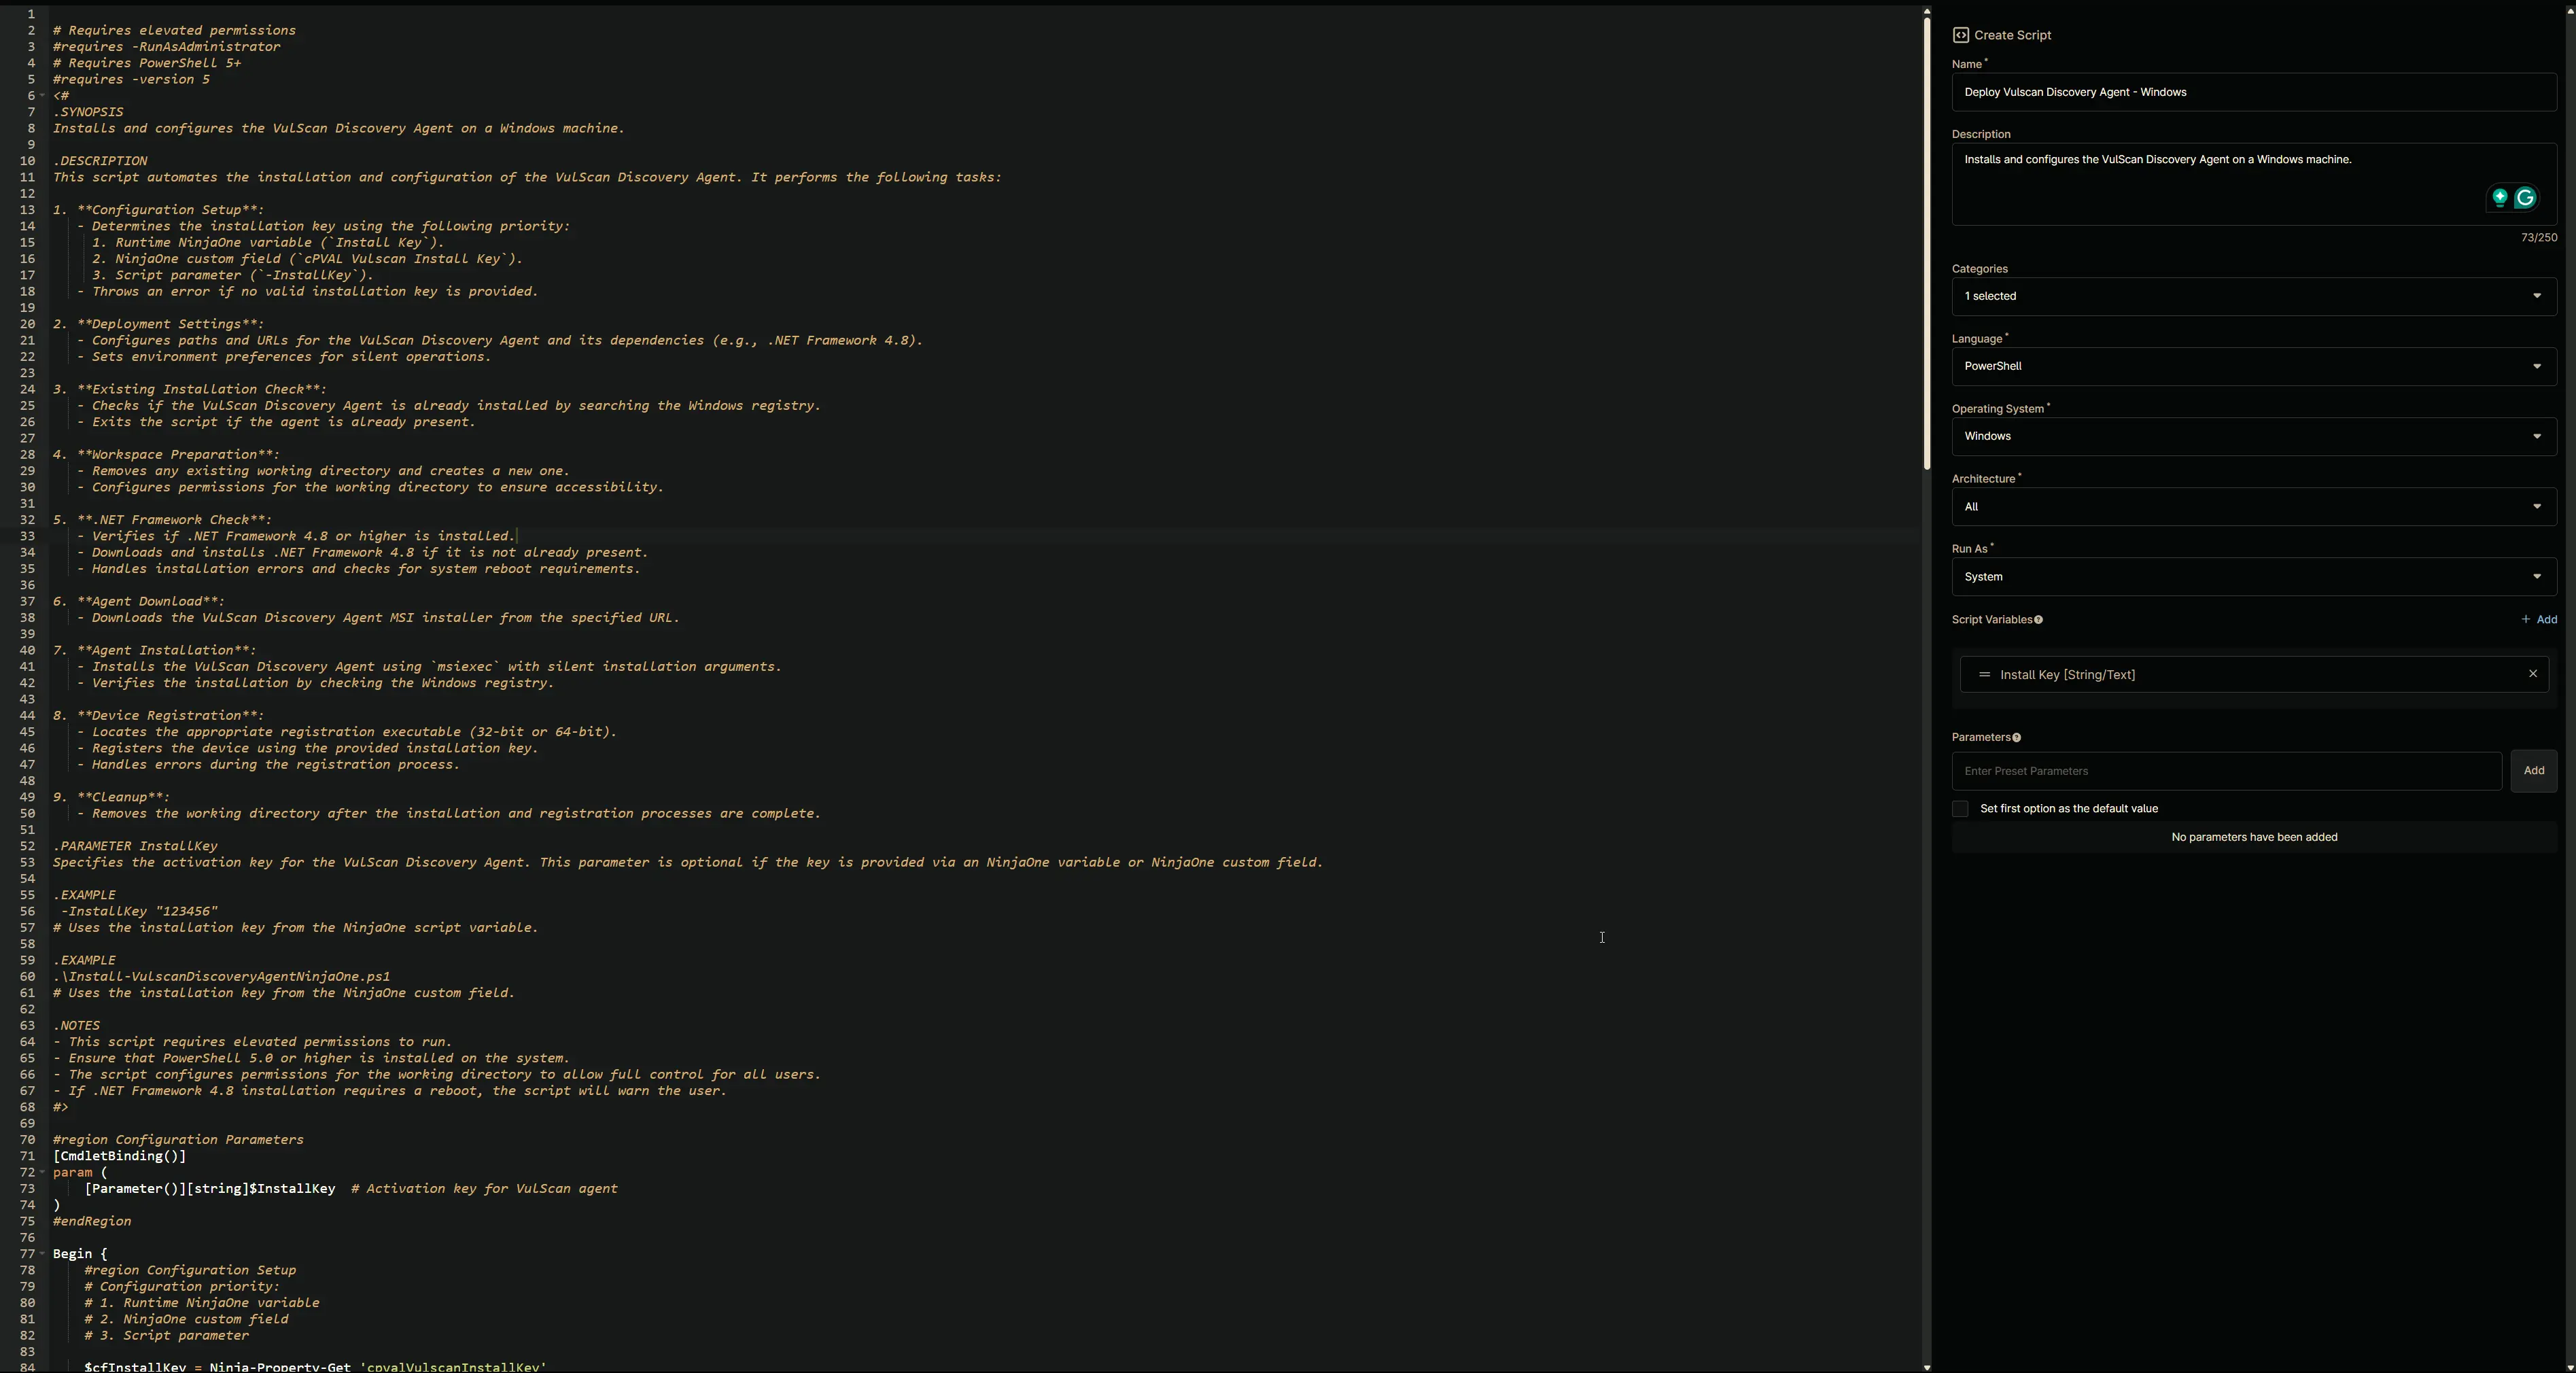This screenshot has height=1373, width=2576.
Task: Click inside the Description text area
Action: coord(2254,184)
